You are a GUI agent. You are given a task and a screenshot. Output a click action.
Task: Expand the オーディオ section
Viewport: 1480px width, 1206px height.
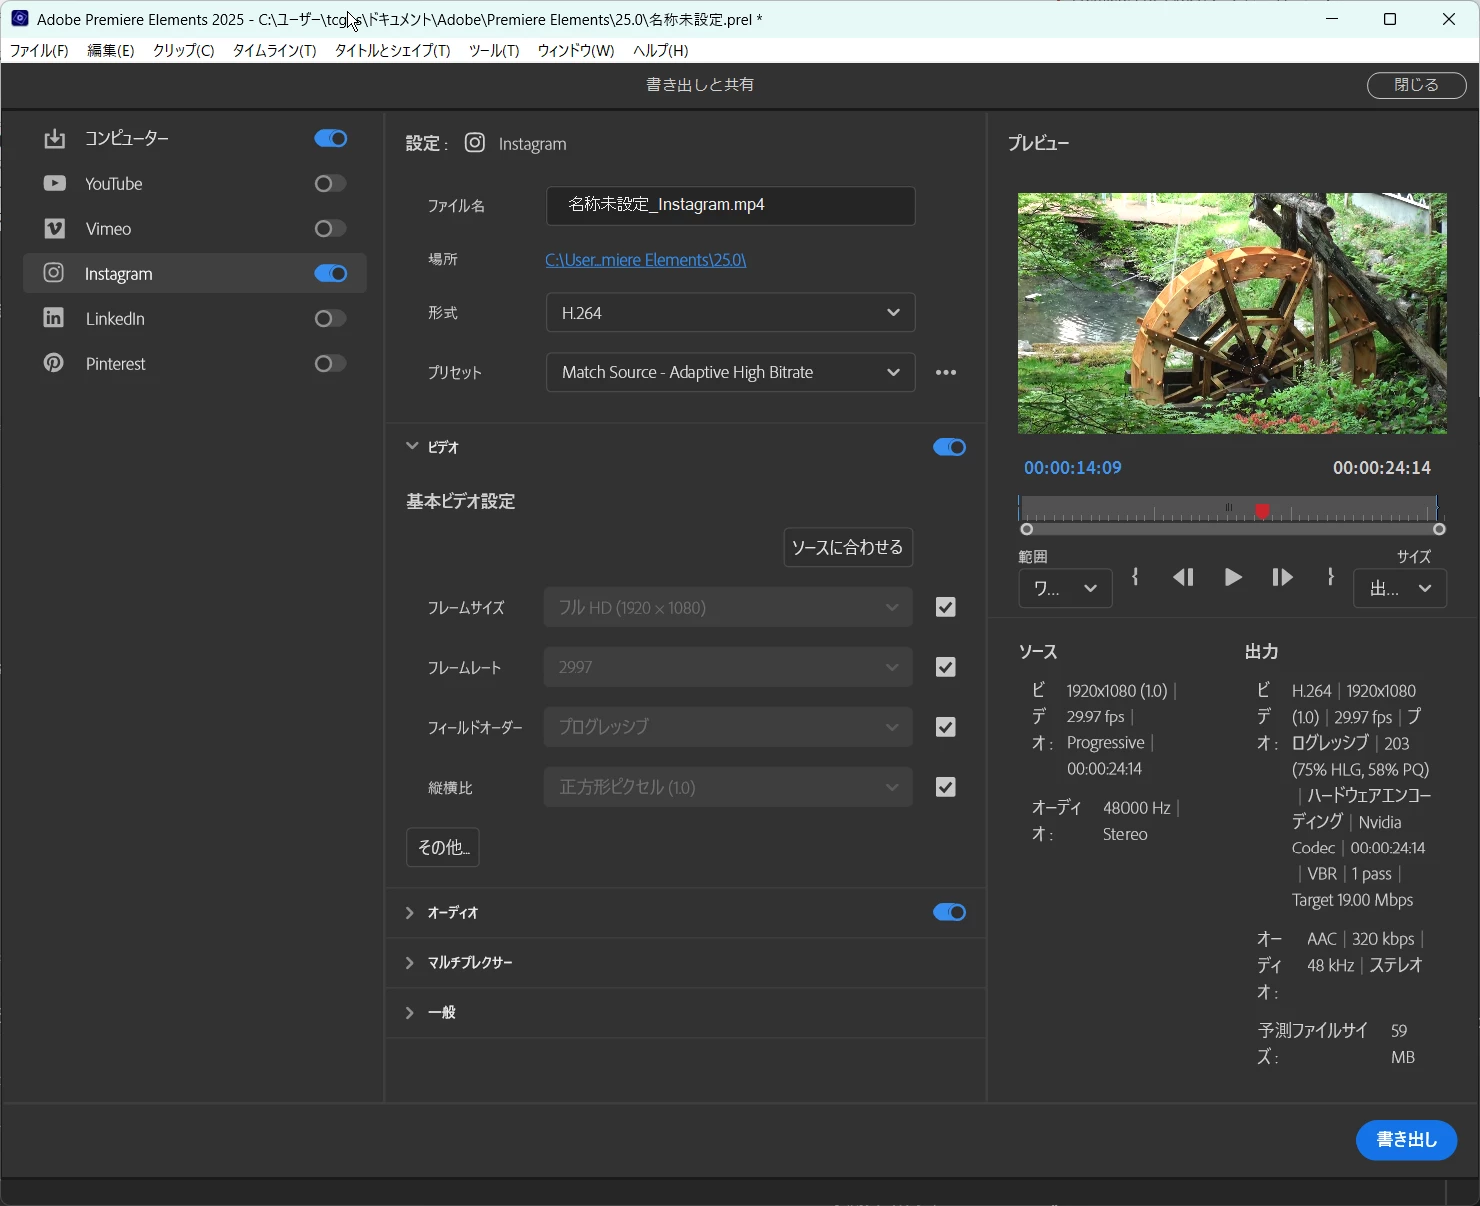(x=409, y=912)
